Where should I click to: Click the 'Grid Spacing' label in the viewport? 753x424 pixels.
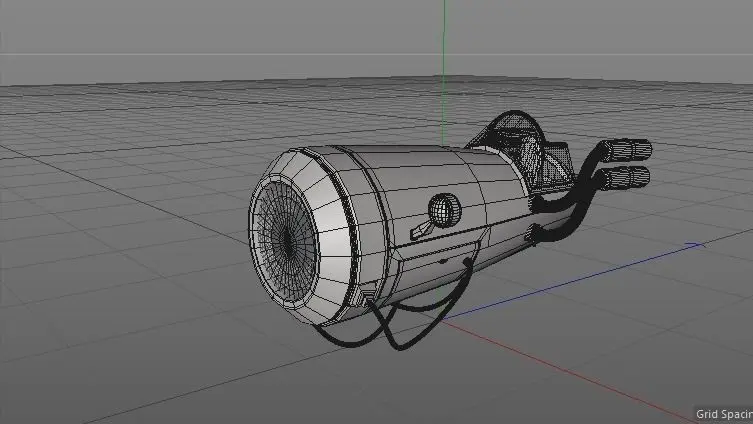point(724,414)
